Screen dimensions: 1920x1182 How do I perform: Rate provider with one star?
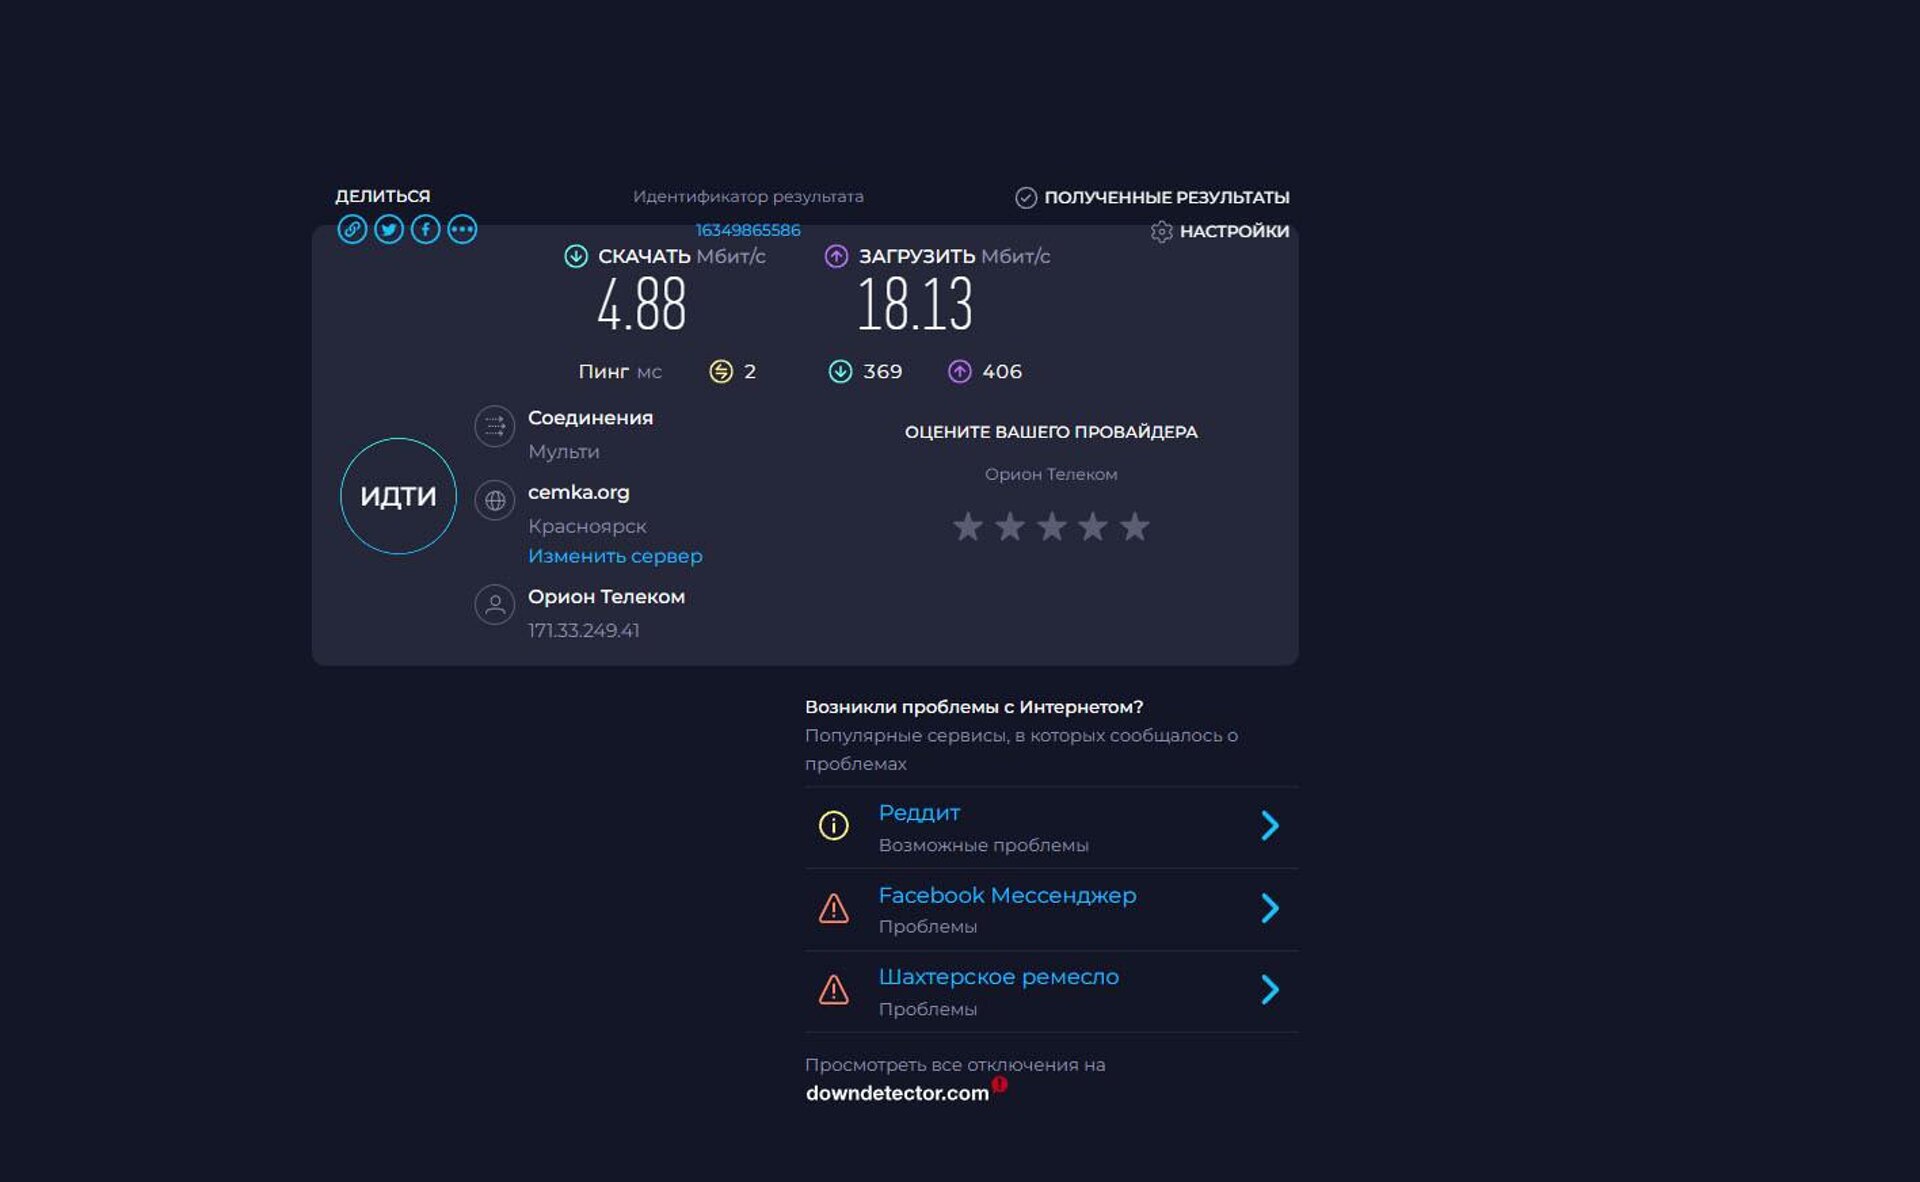(967, 526)
